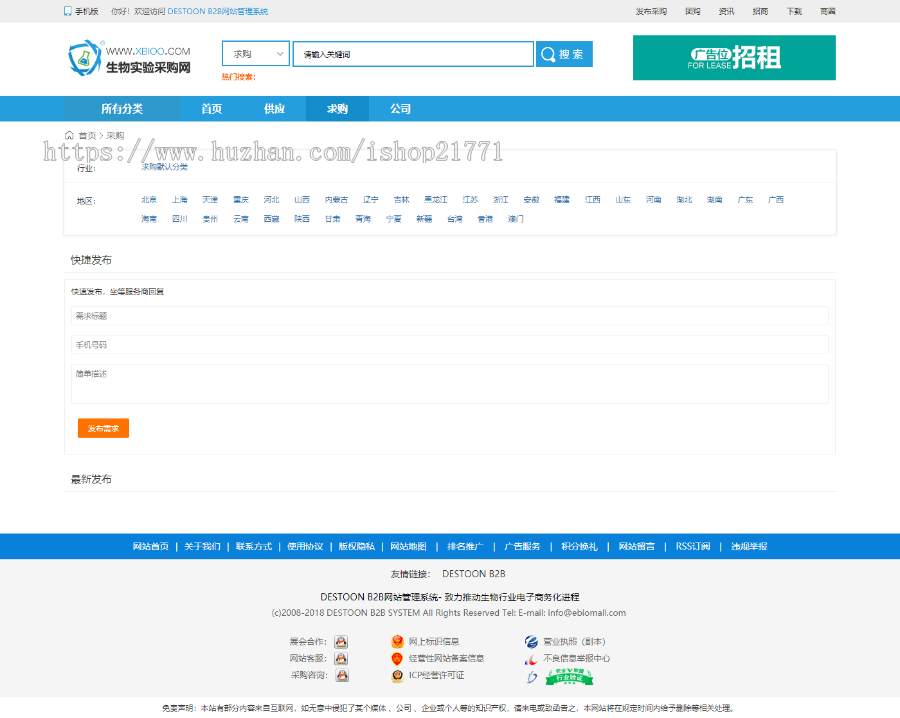The image size is (900, 718).
Task: Click the 采购咨询 QQ icon
Action: pos(340,674)
